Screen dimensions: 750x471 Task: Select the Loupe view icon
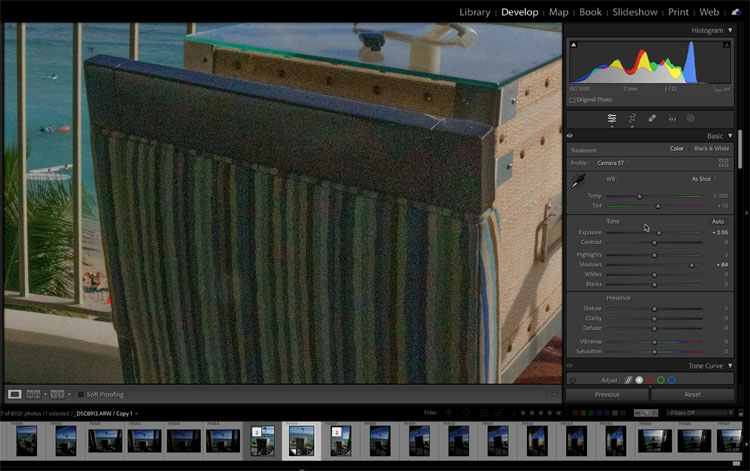click(x=15, y=394)
